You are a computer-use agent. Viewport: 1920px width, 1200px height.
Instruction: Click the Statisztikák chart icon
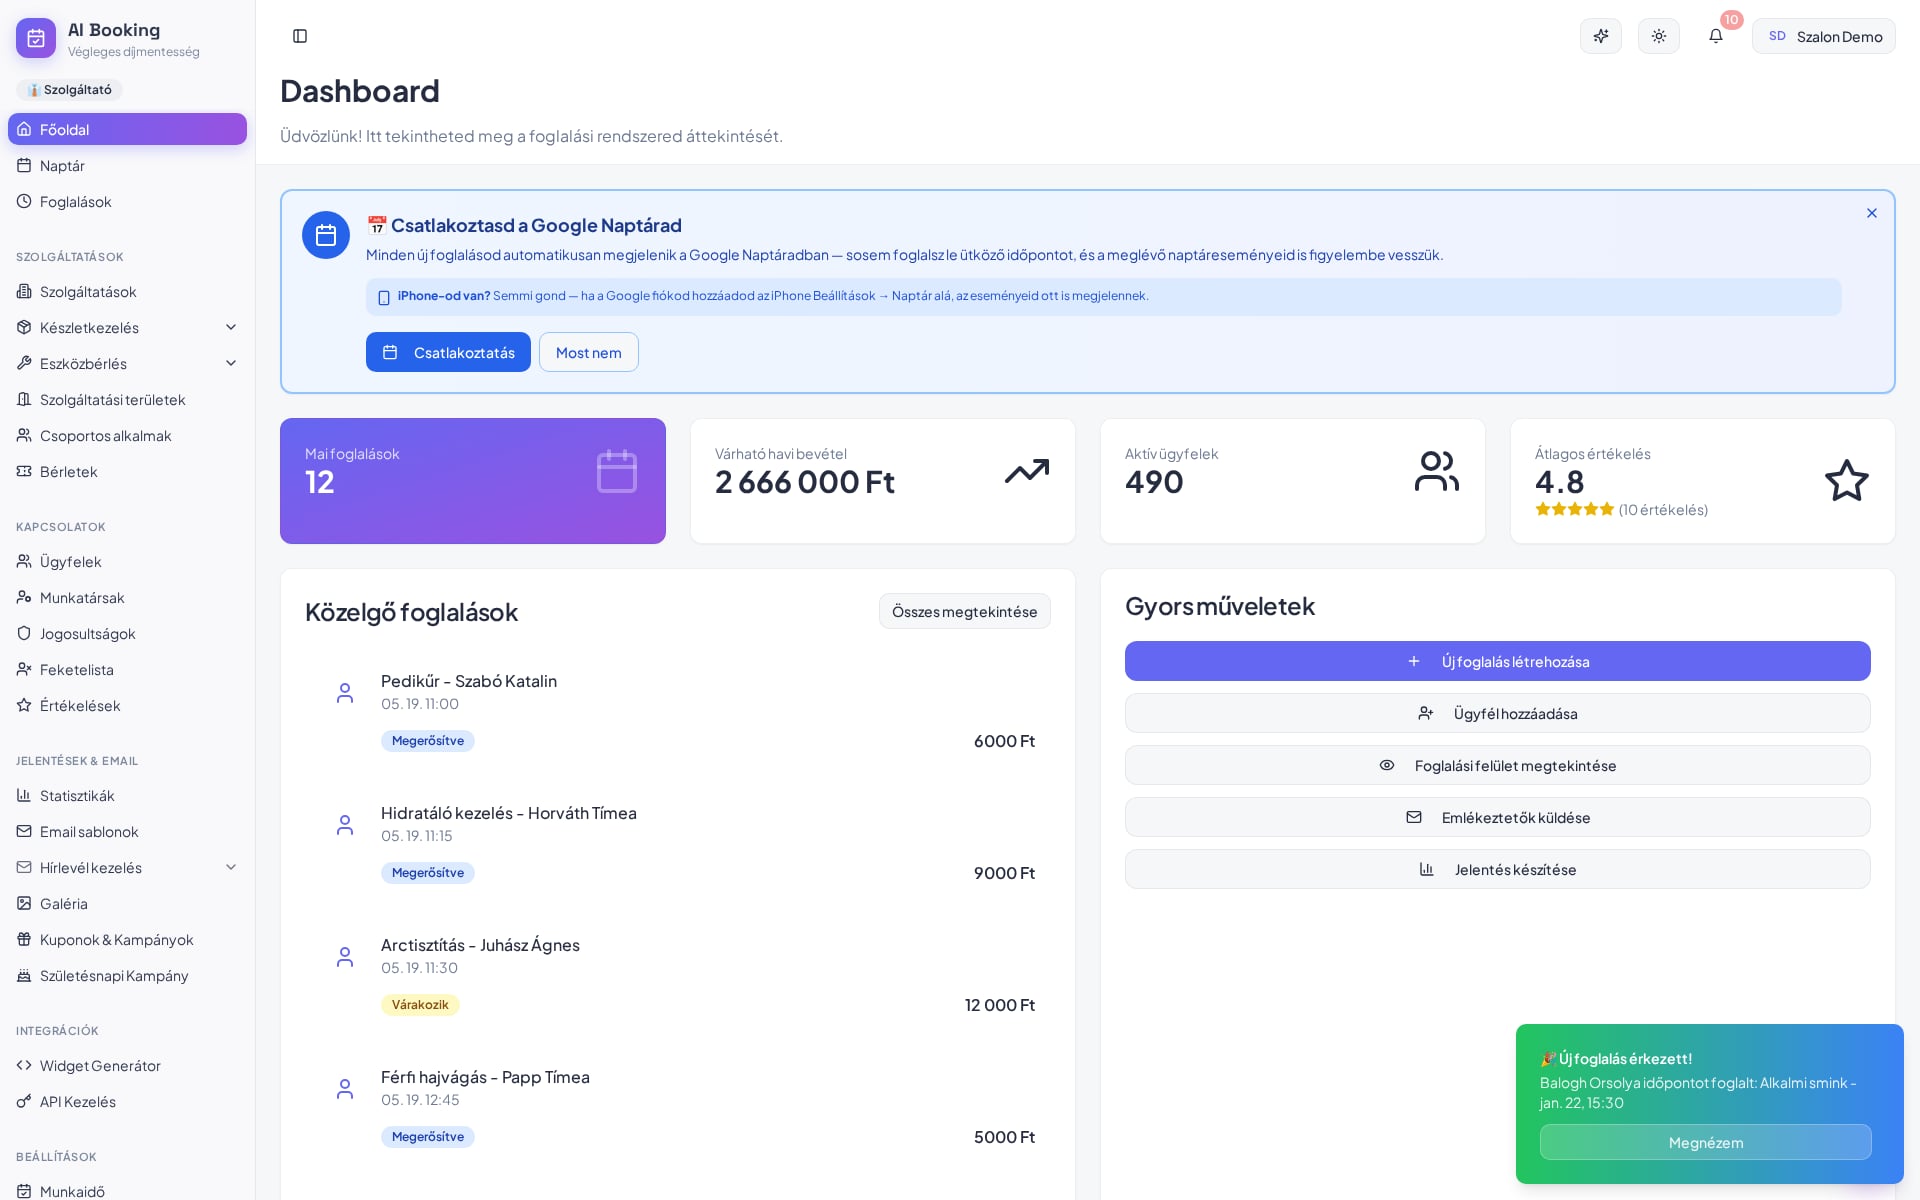click(x=24, y=795)
